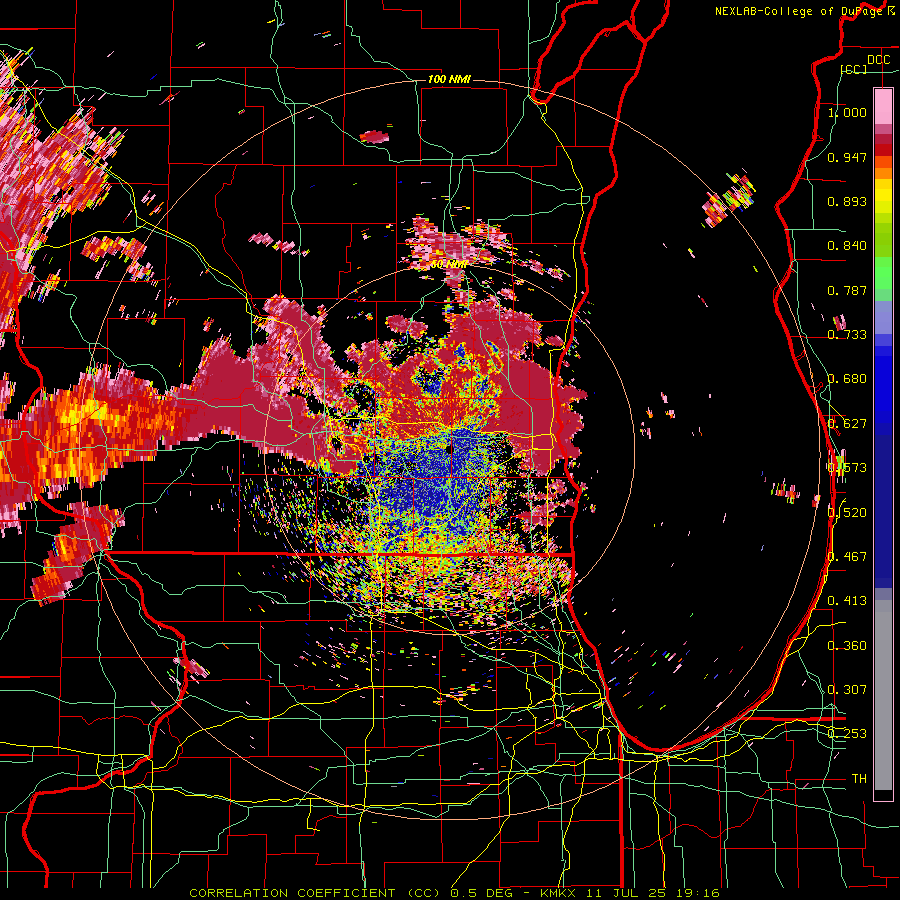This screenshot has height=900, width=900.
Task: Pick the yellow segment of the color bar
Action: 883,197
